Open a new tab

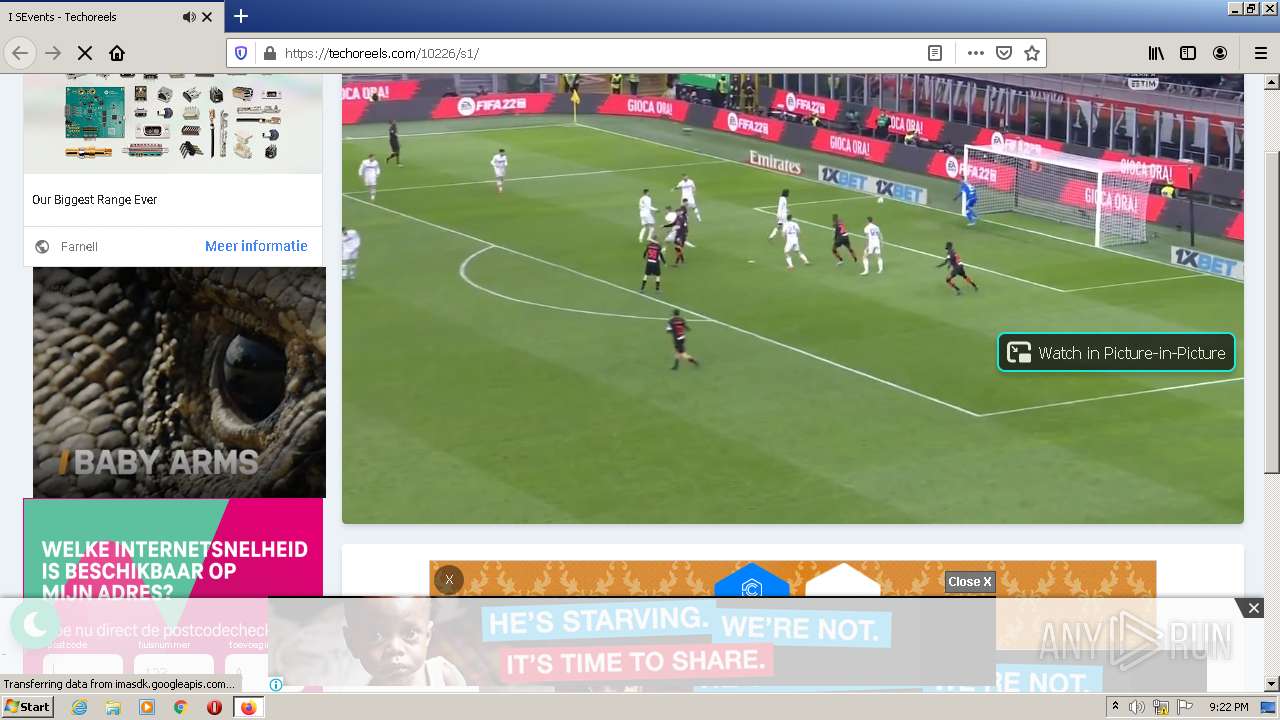[x=241, y=16]
